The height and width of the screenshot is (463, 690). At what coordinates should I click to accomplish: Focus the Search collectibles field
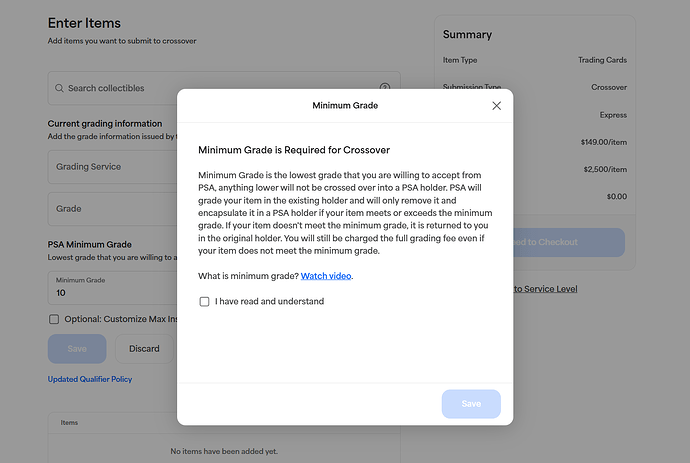[x=224, y=88]
